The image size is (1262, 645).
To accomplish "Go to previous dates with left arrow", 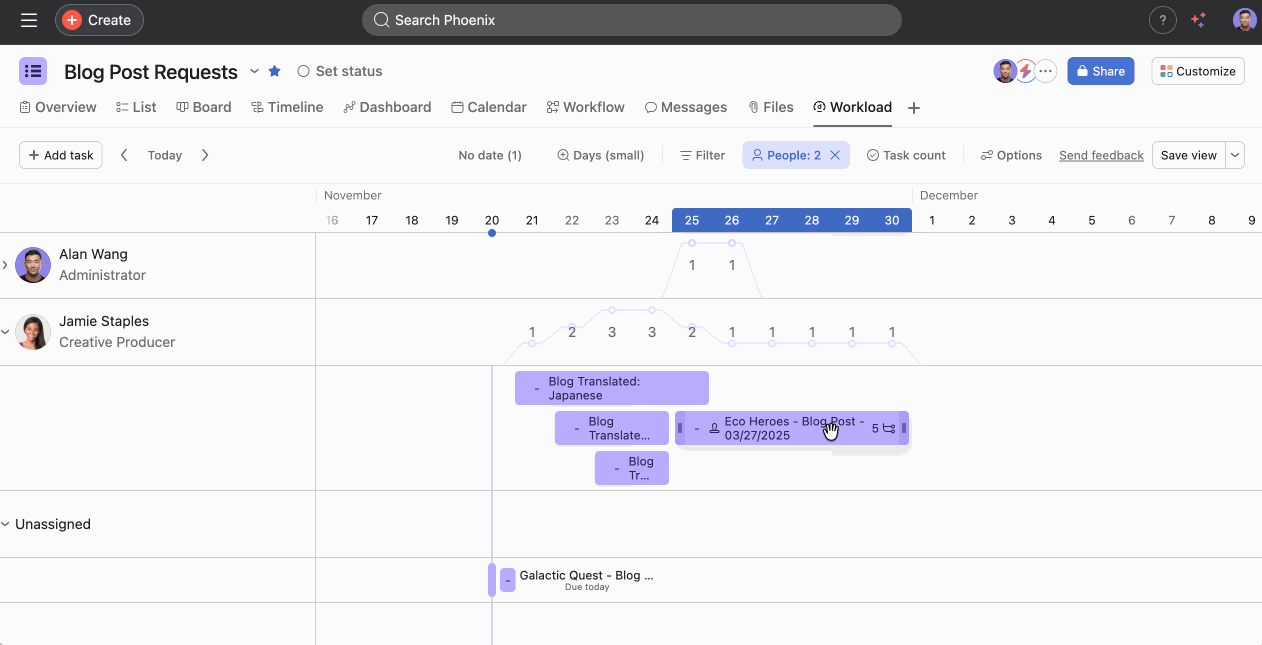I will (x=124, y=155).
